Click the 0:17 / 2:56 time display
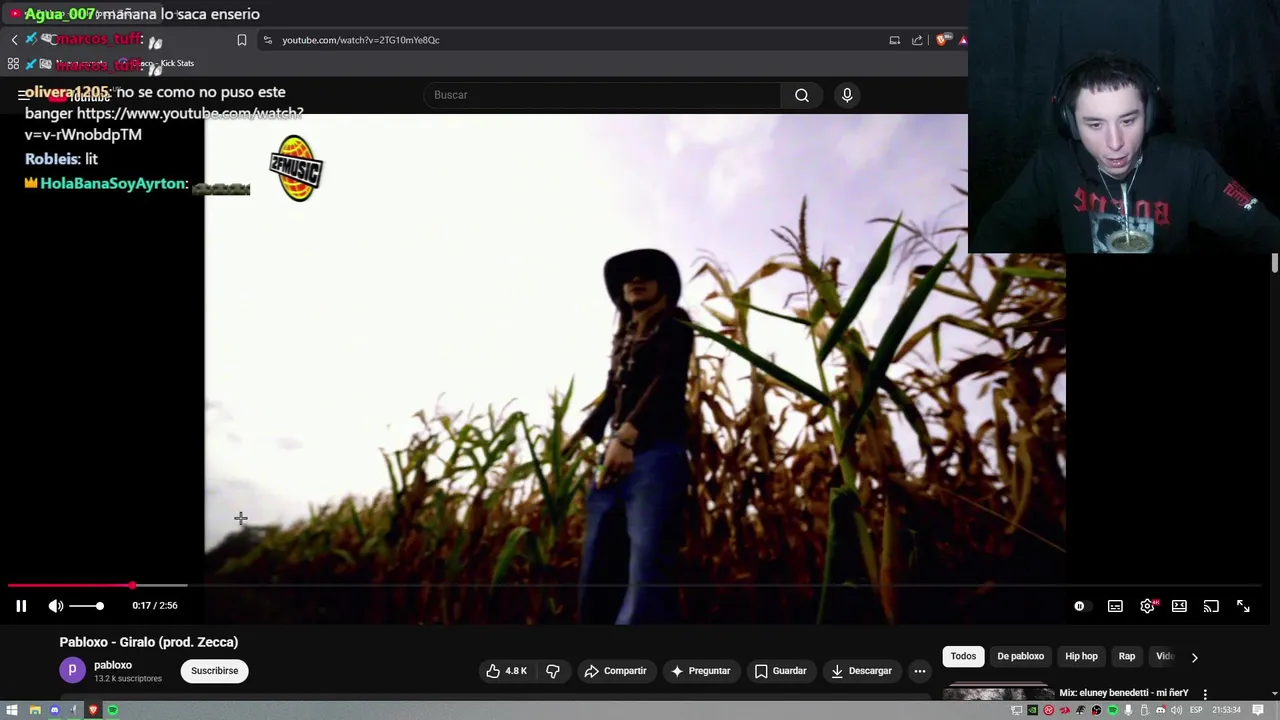Screen dimensions: 1280x720 coord(155,606)
